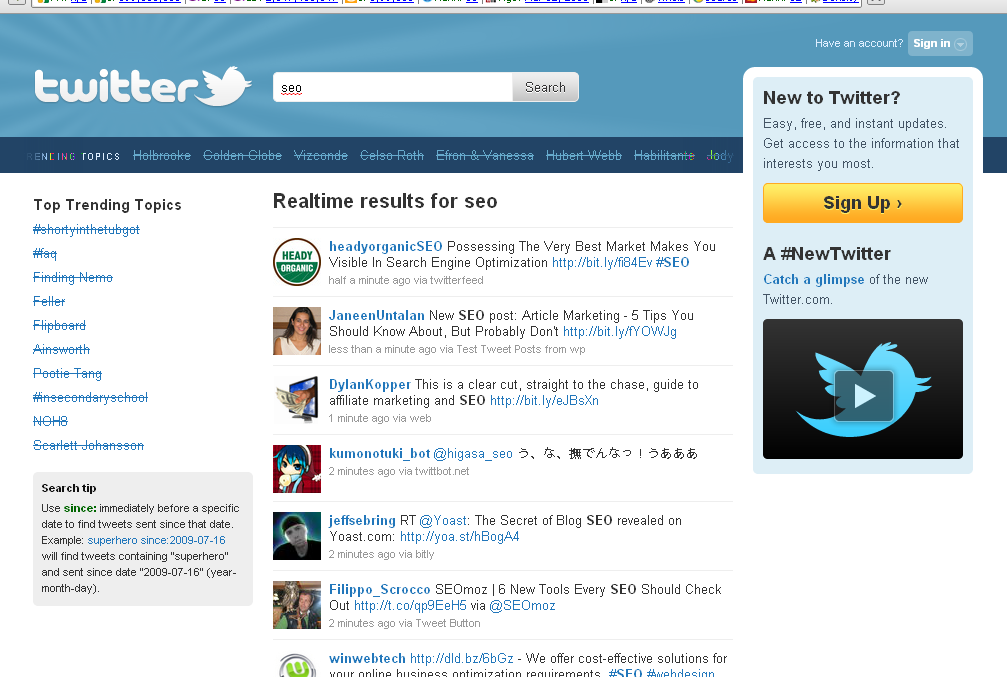Click the Sign Up button
This screenshot has height=677, width=1007.
coord(862,202)
